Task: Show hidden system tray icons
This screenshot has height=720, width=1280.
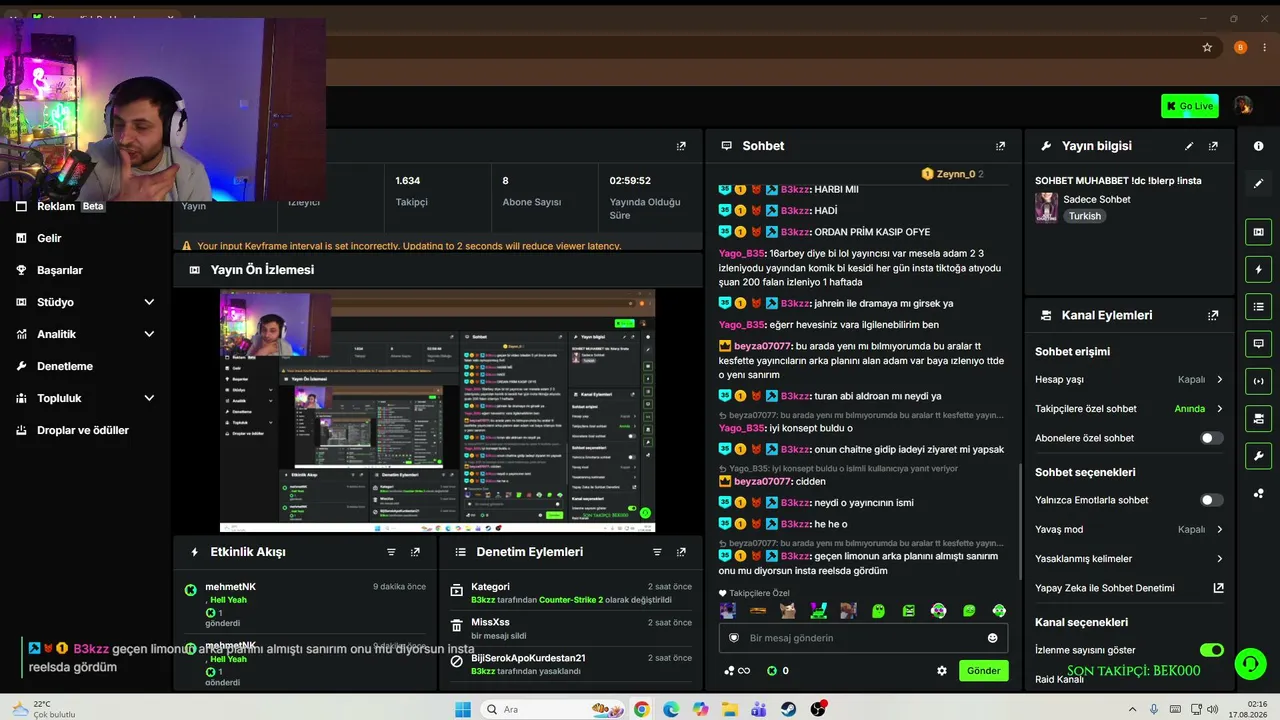Action: [1132, 710]
